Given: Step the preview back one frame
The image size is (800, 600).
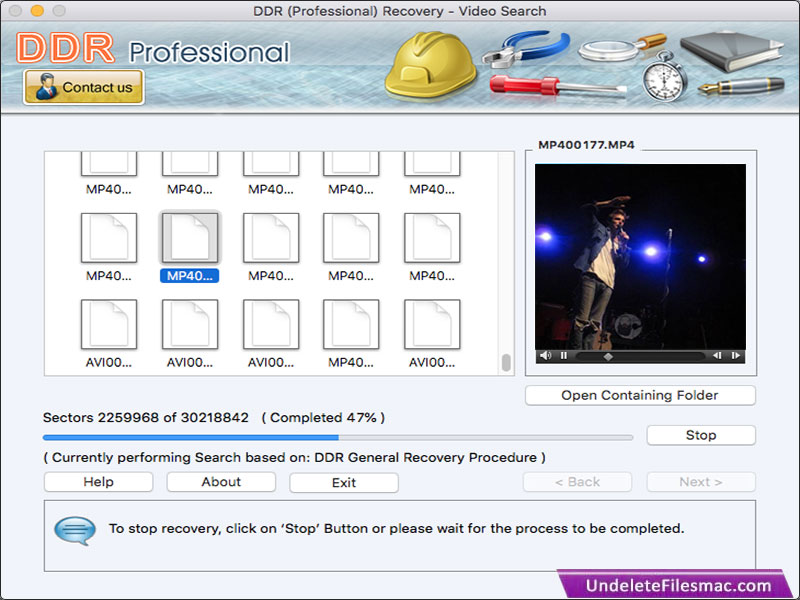Looking at the screenshot, I should click(717, 355).
